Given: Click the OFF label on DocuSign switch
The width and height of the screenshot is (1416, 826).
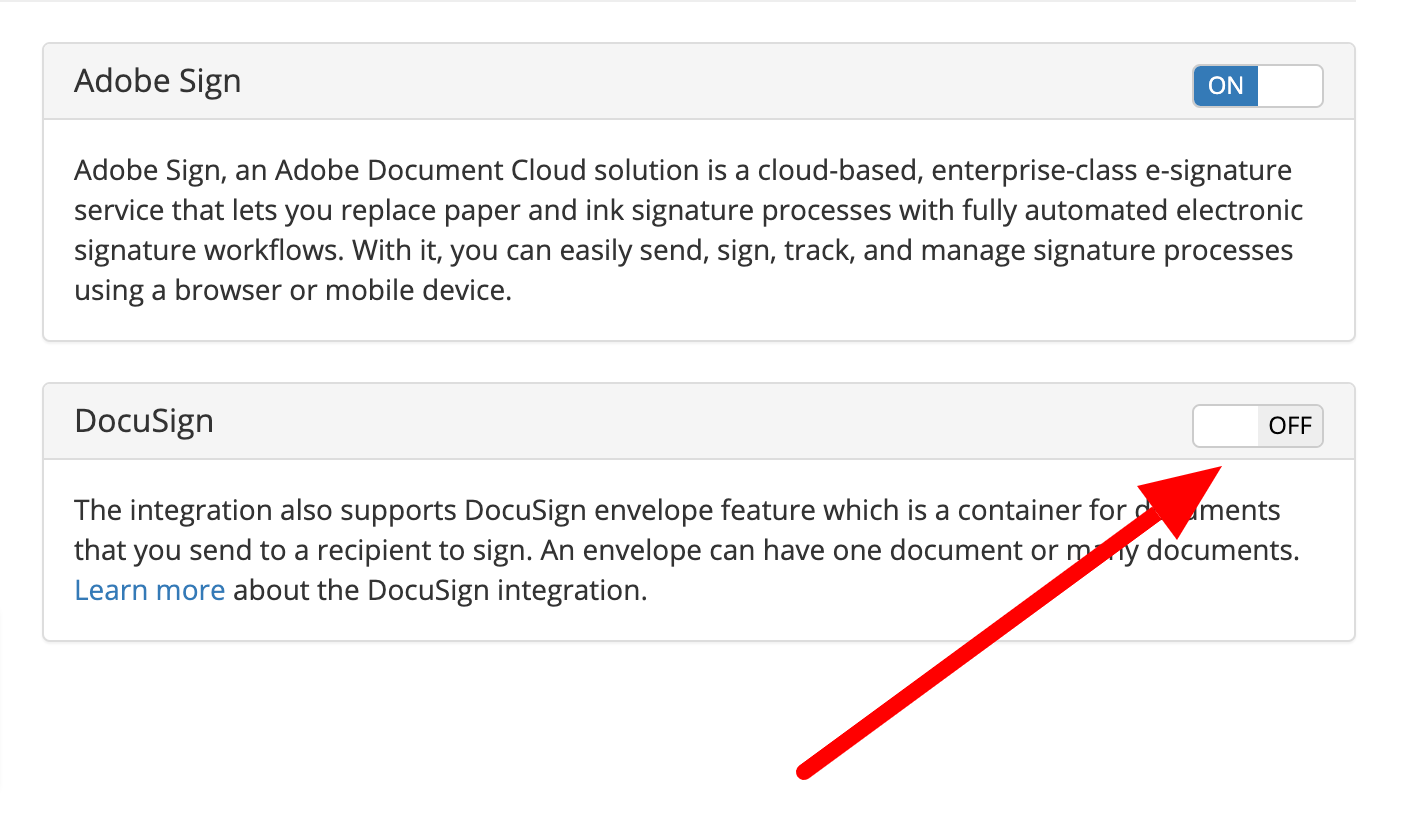Looking at the screenshot, I should [1290, 426].
